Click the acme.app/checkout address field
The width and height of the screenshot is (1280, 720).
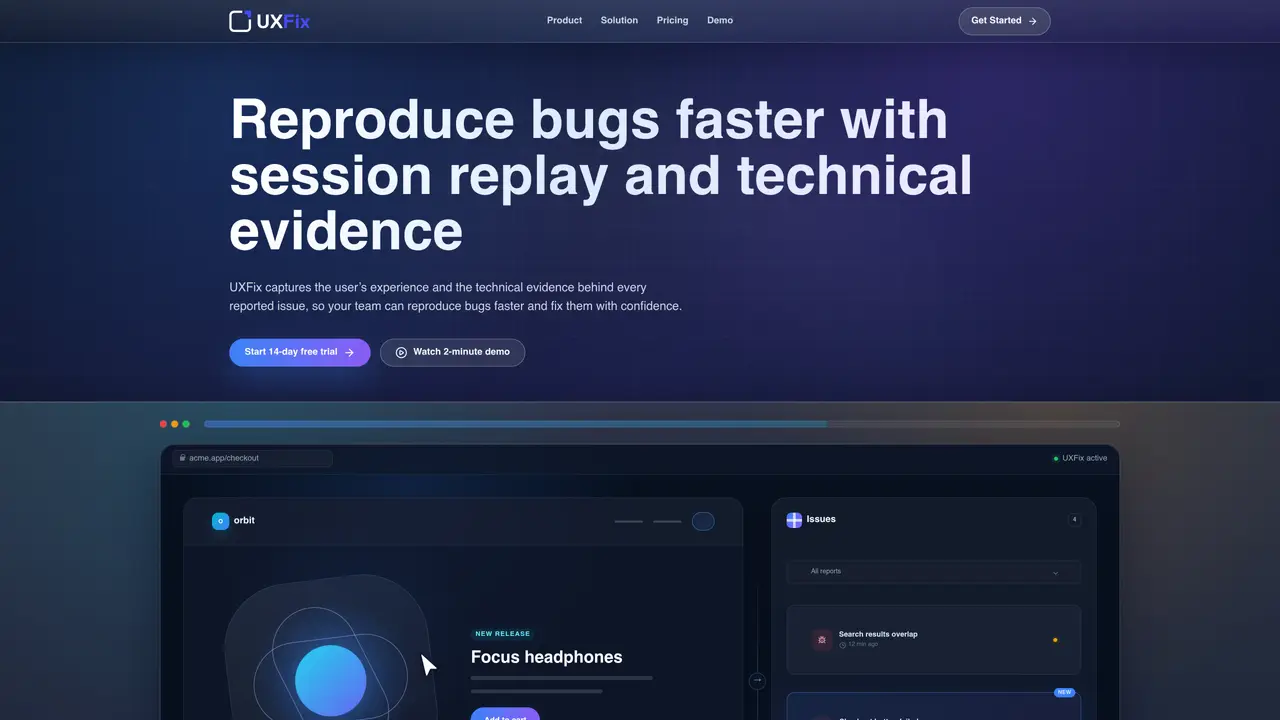(x=252, y=458)
